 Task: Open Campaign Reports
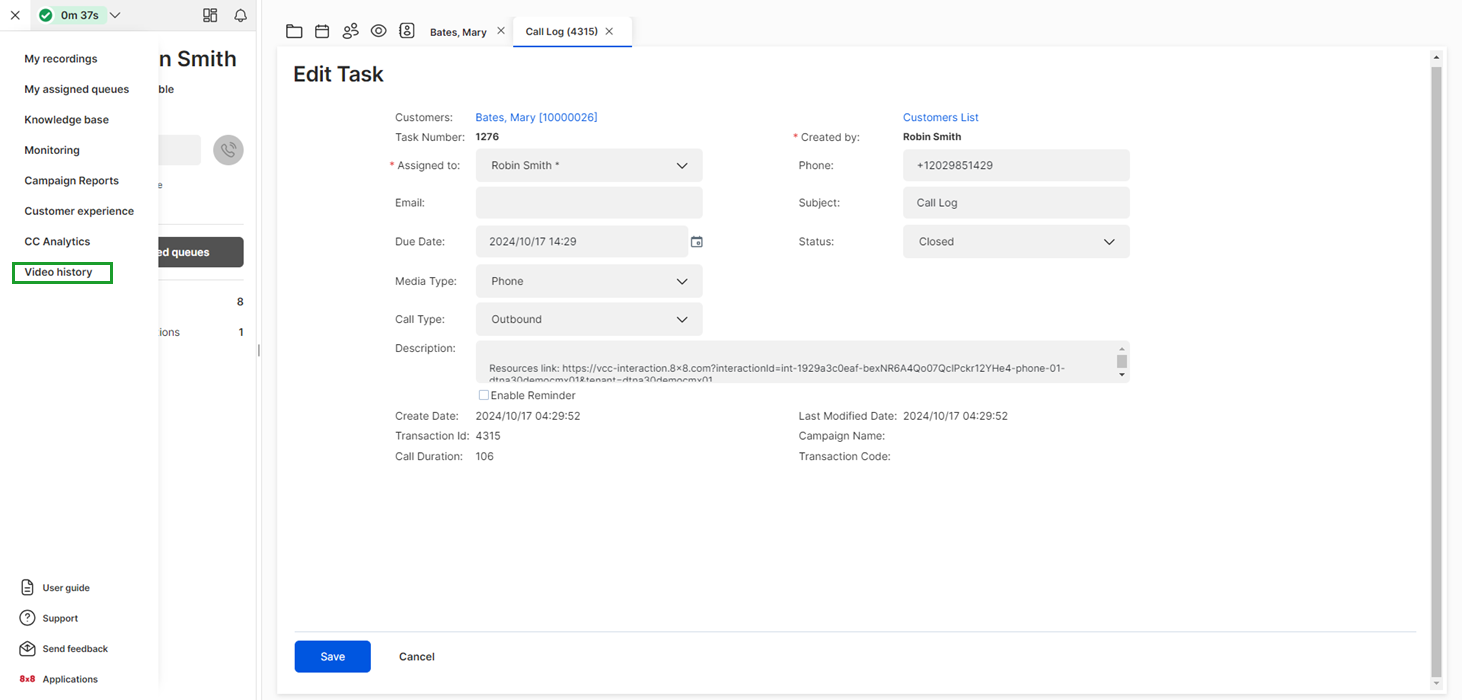pos(72,181)
